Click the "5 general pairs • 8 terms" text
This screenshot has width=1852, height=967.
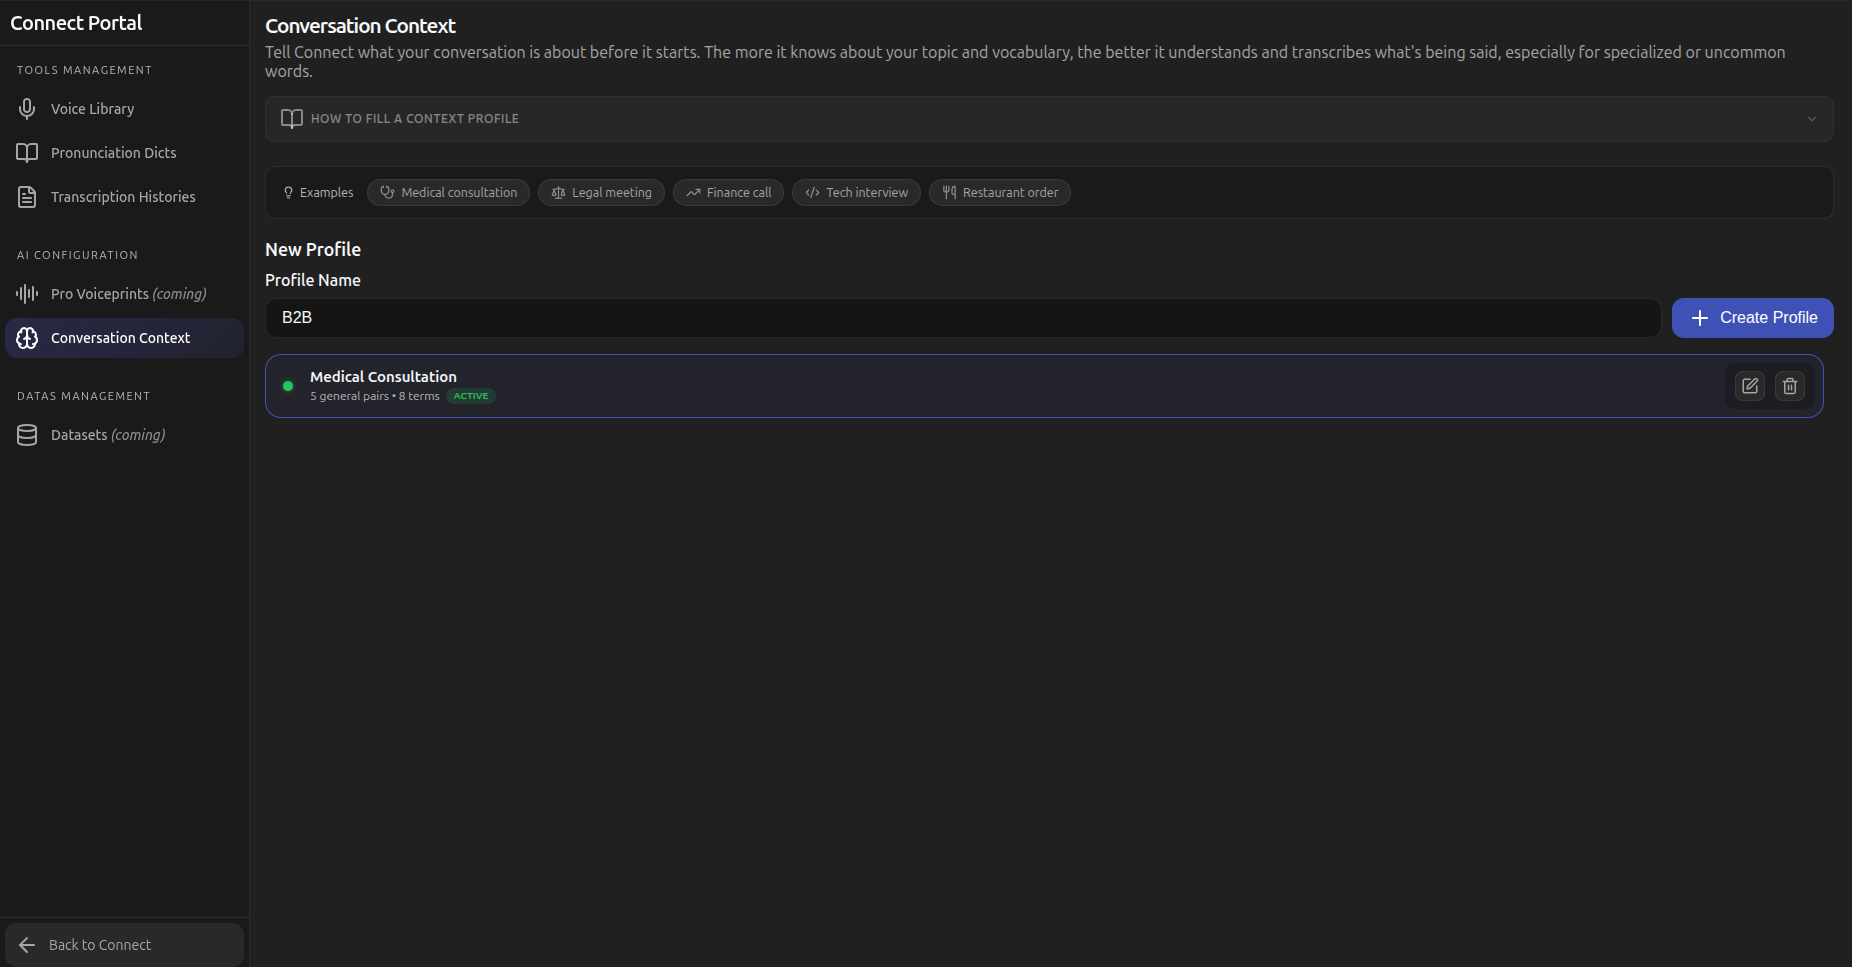pos(375,396)
